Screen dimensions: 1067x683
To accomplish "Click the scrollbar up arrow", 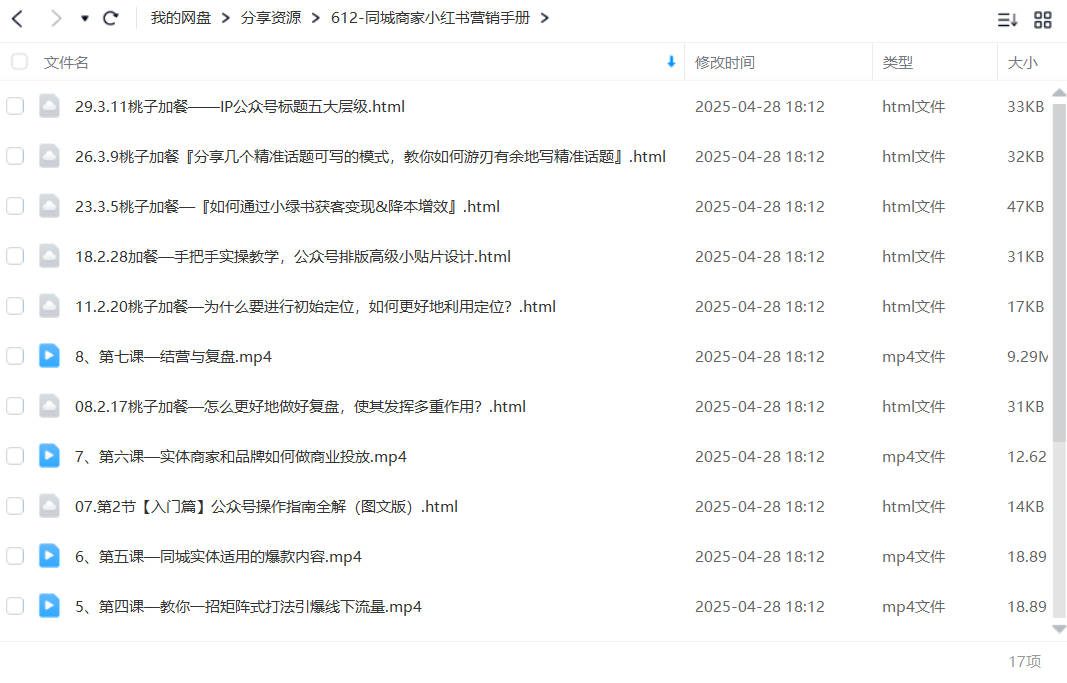I will pos(1059,93).
